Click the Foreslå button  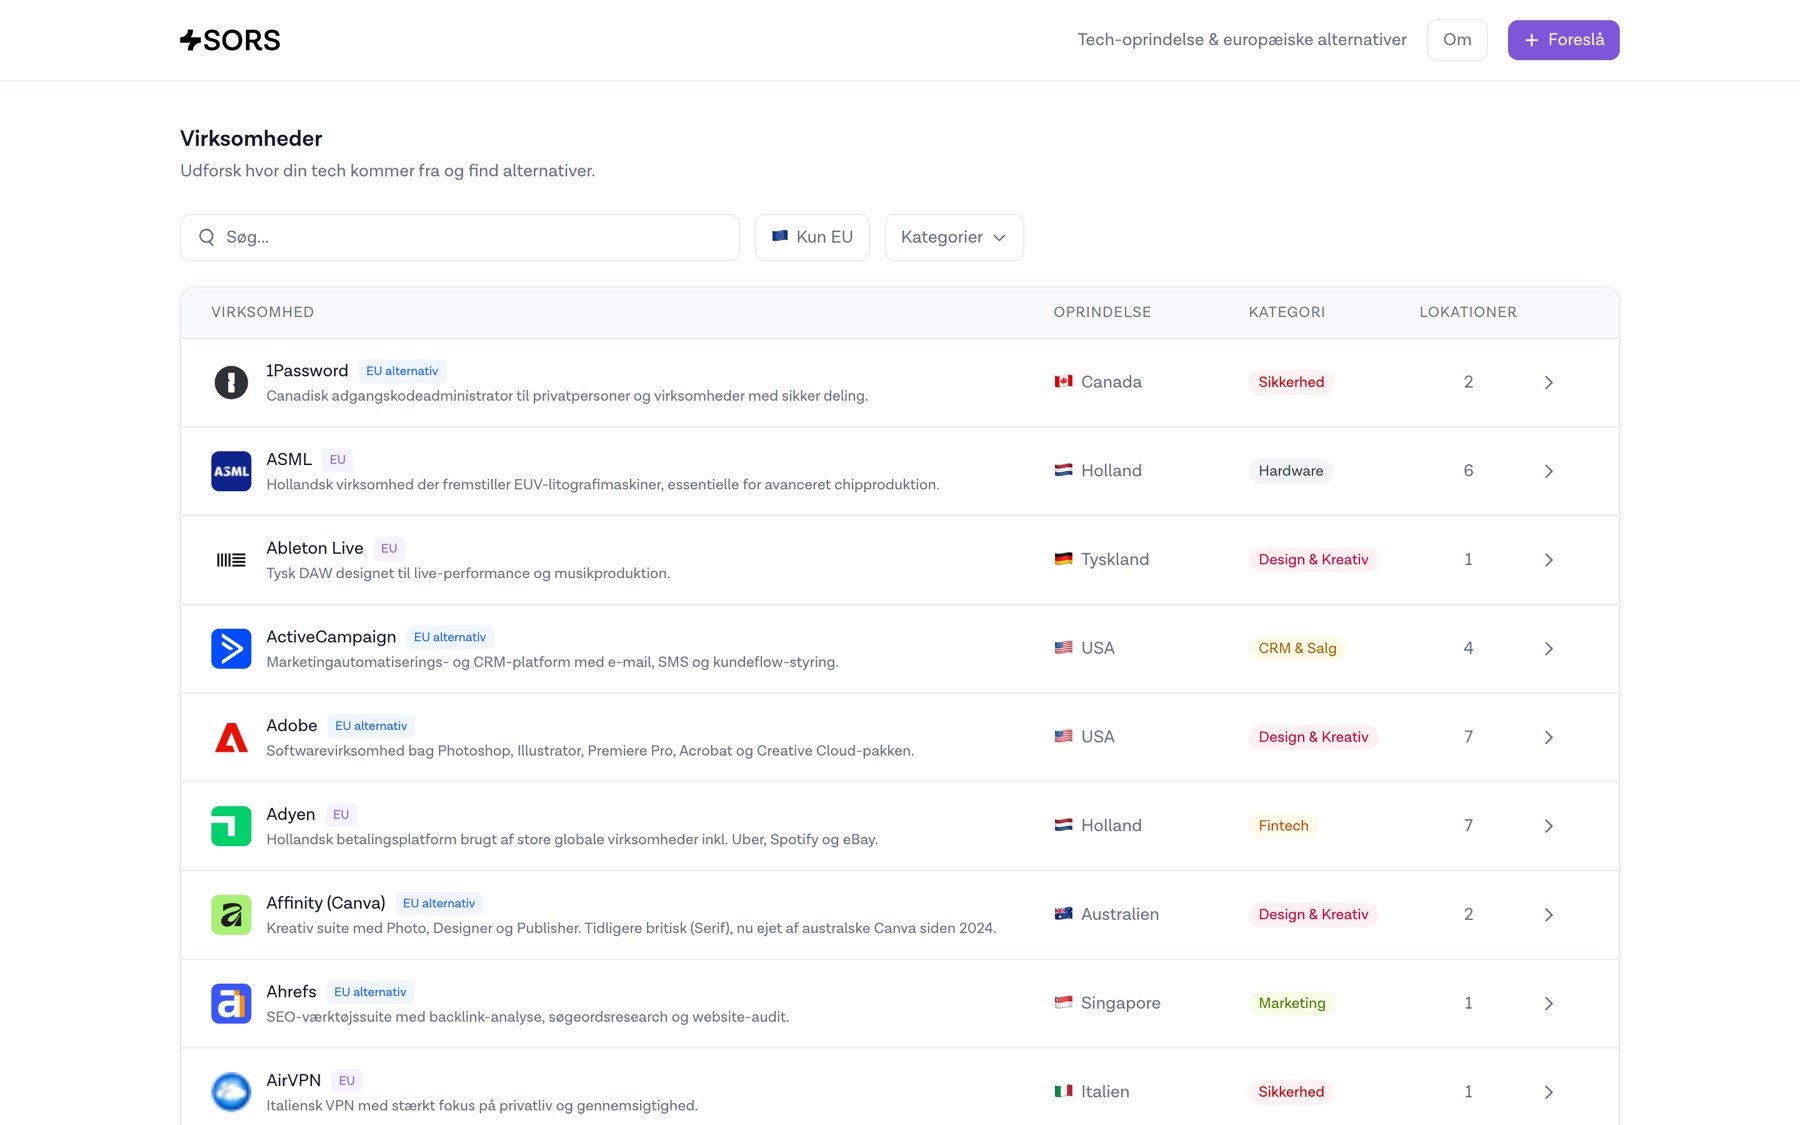coord(1563,40)
